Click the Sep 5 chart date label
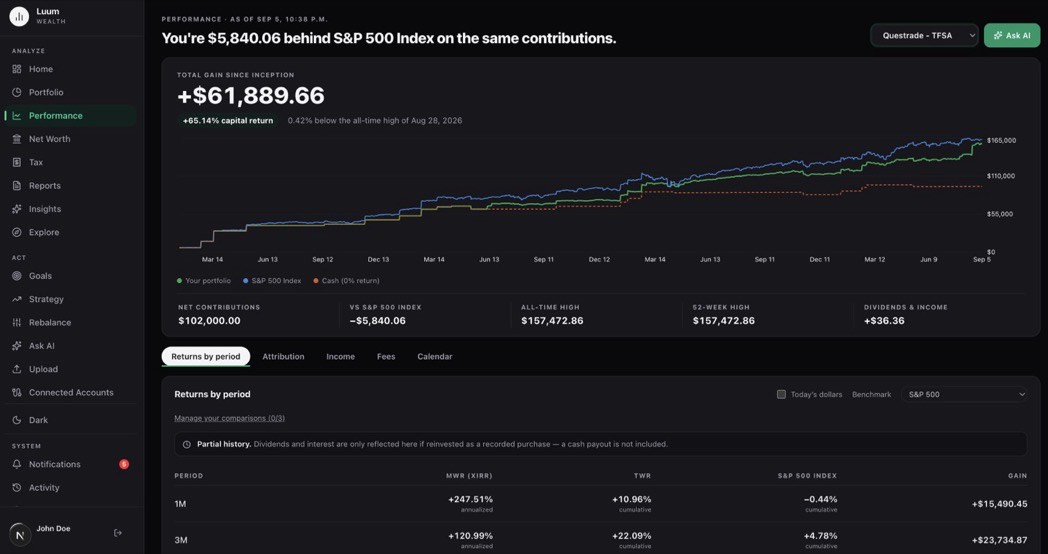This screenshot has width=1048, height=554. (x=982, y=259)
